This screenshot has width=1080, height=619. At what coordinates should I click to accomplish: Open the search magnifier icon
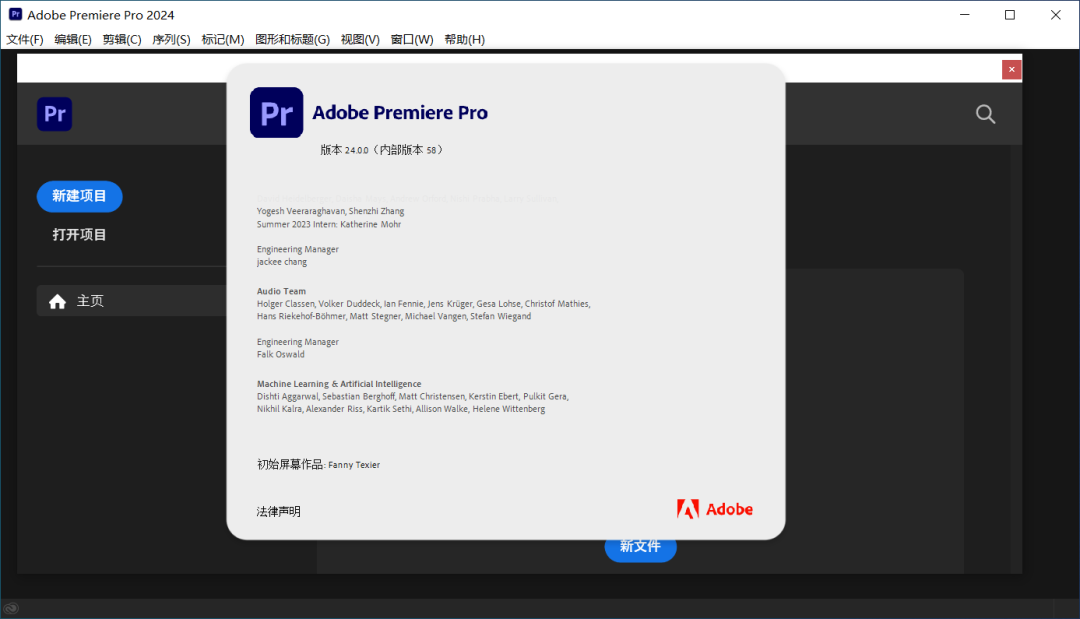coord(986,114)
